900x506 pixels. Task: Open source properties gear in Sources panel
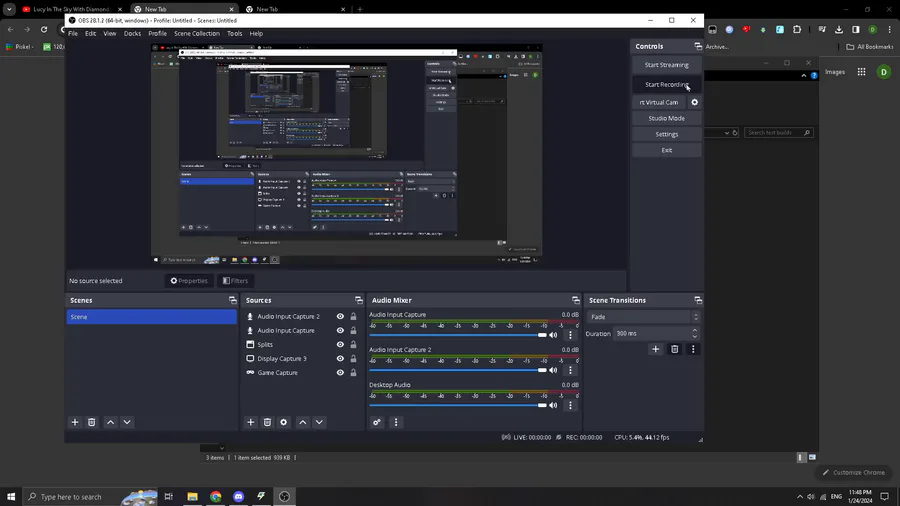pos(284,422)
